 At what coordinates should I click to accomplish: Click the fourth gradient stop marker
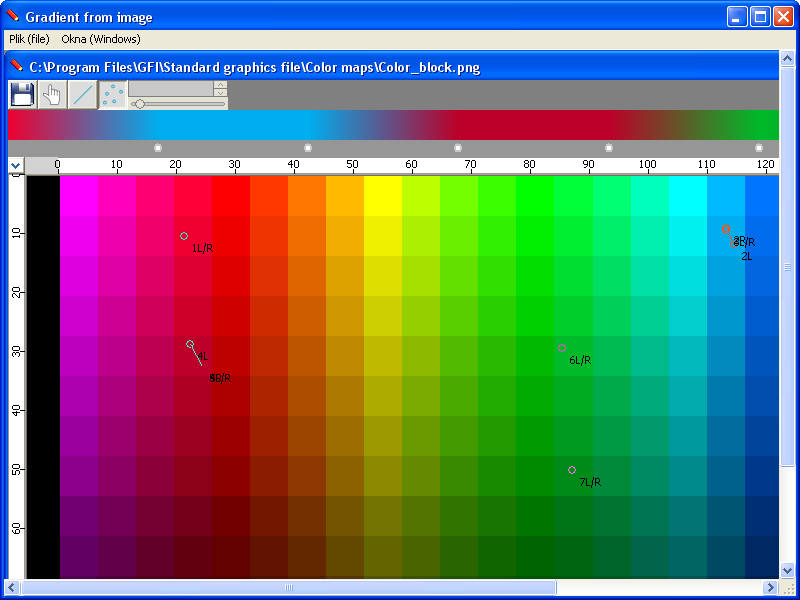coord(609,147)
